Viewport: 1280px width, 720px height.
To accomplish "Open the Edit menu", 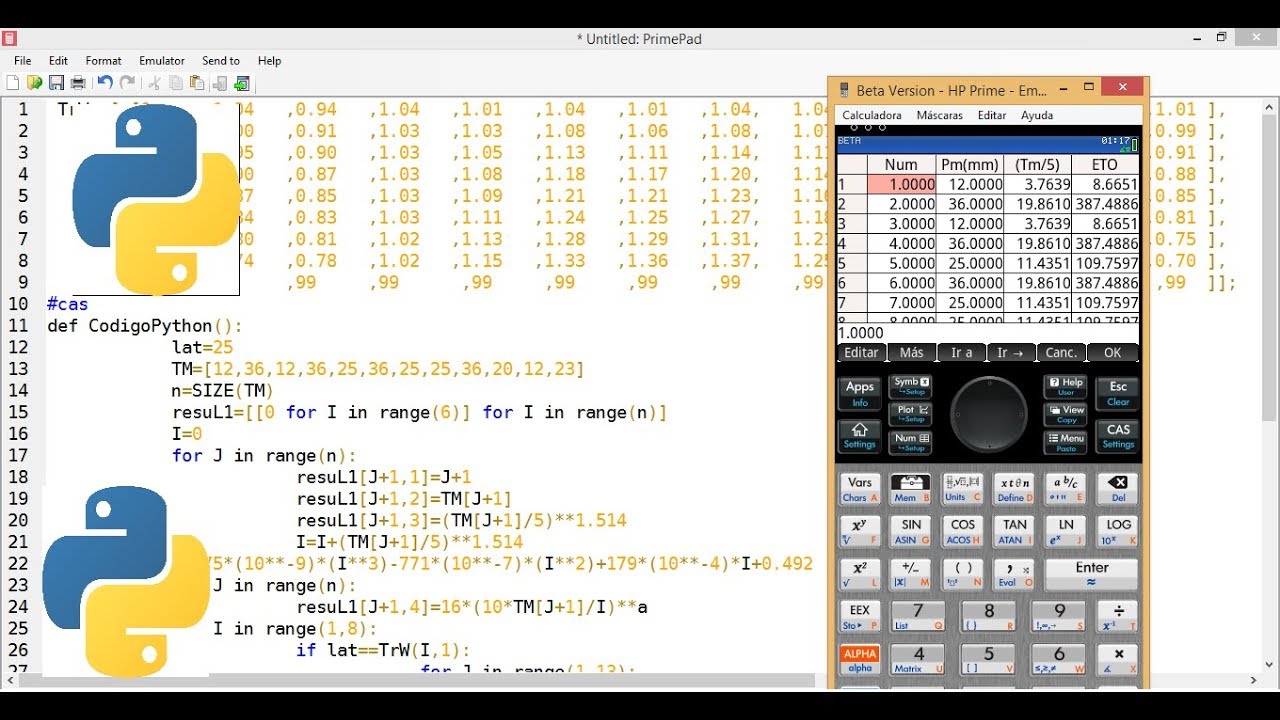I will click(x=59, y=61).
